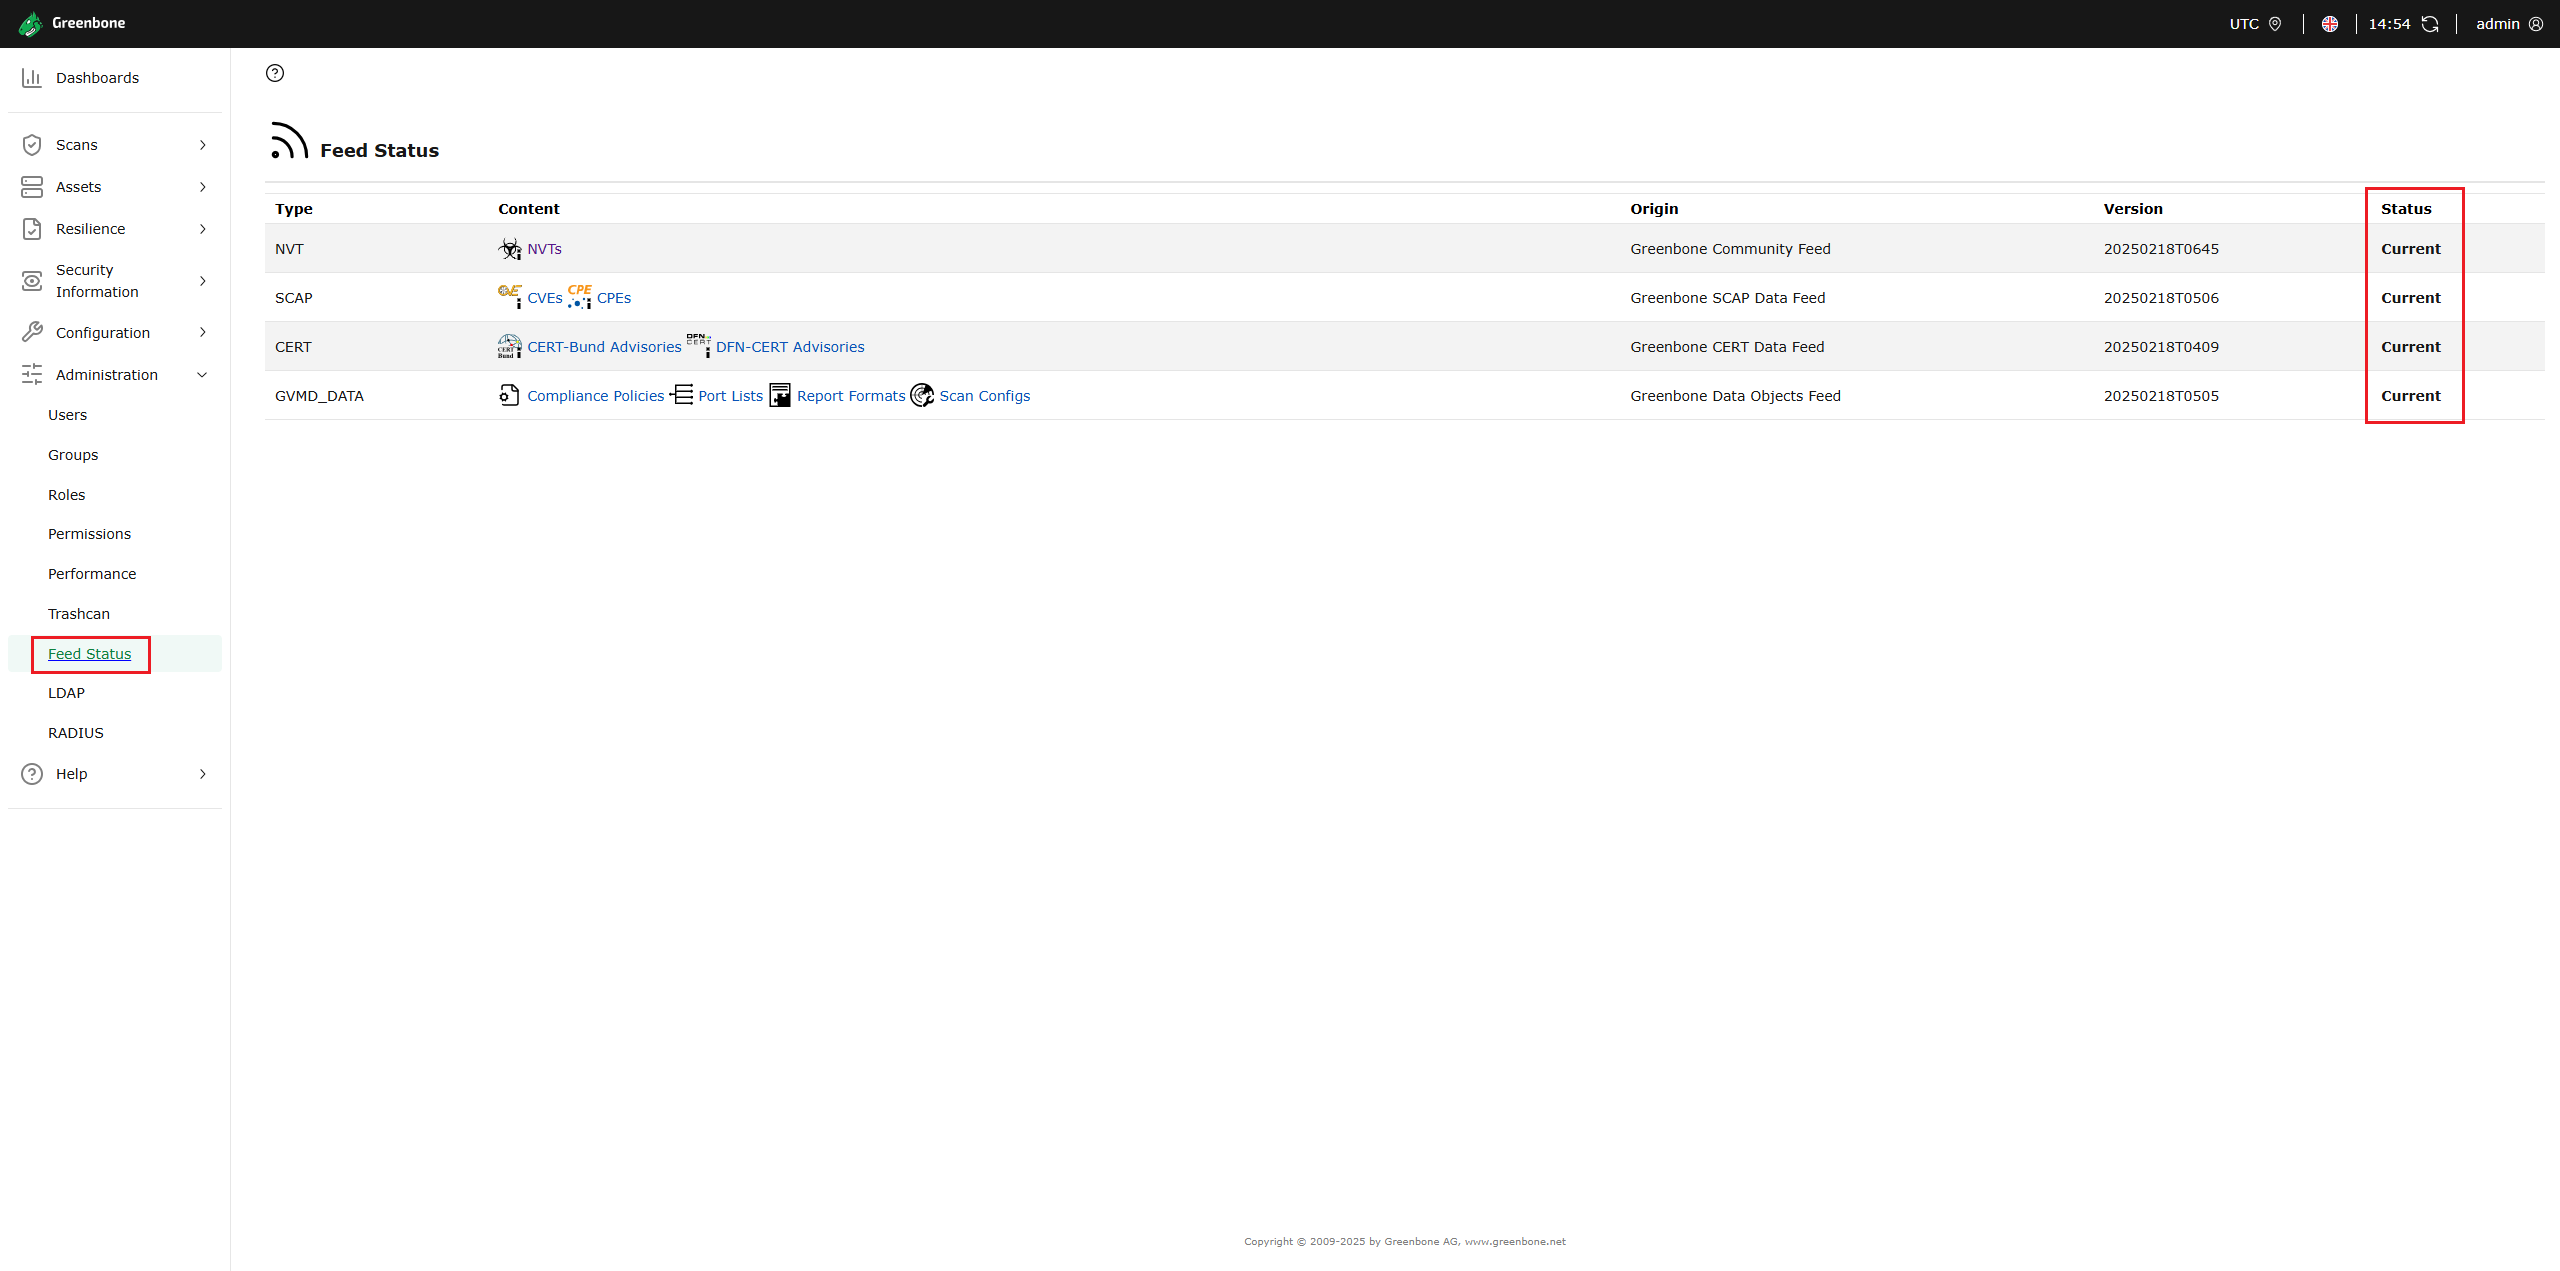Click the Scan Configs icon

tap(922, 396)
